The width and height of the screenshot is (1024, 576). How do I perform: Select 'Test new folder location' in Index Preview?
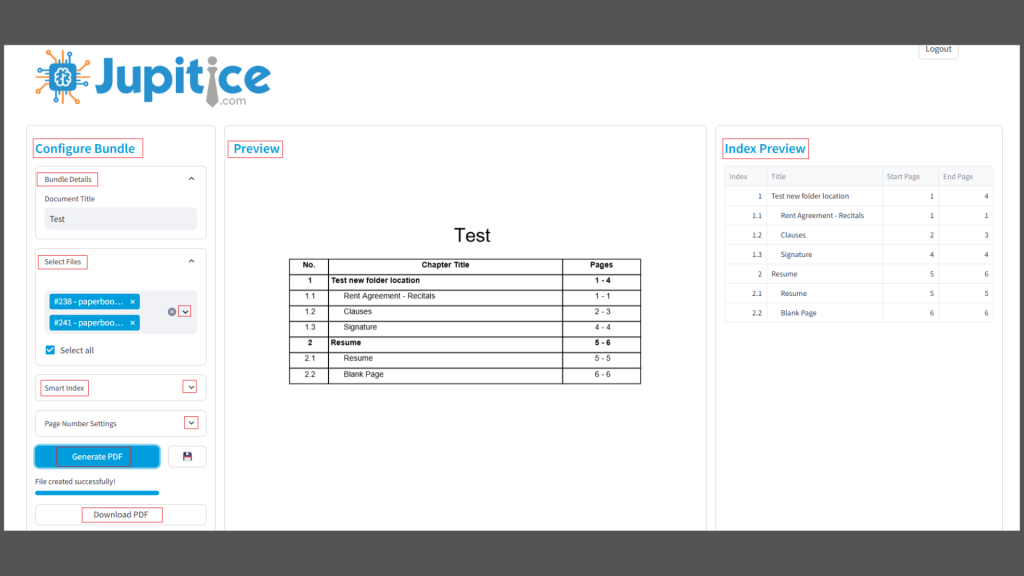(810, 196)
